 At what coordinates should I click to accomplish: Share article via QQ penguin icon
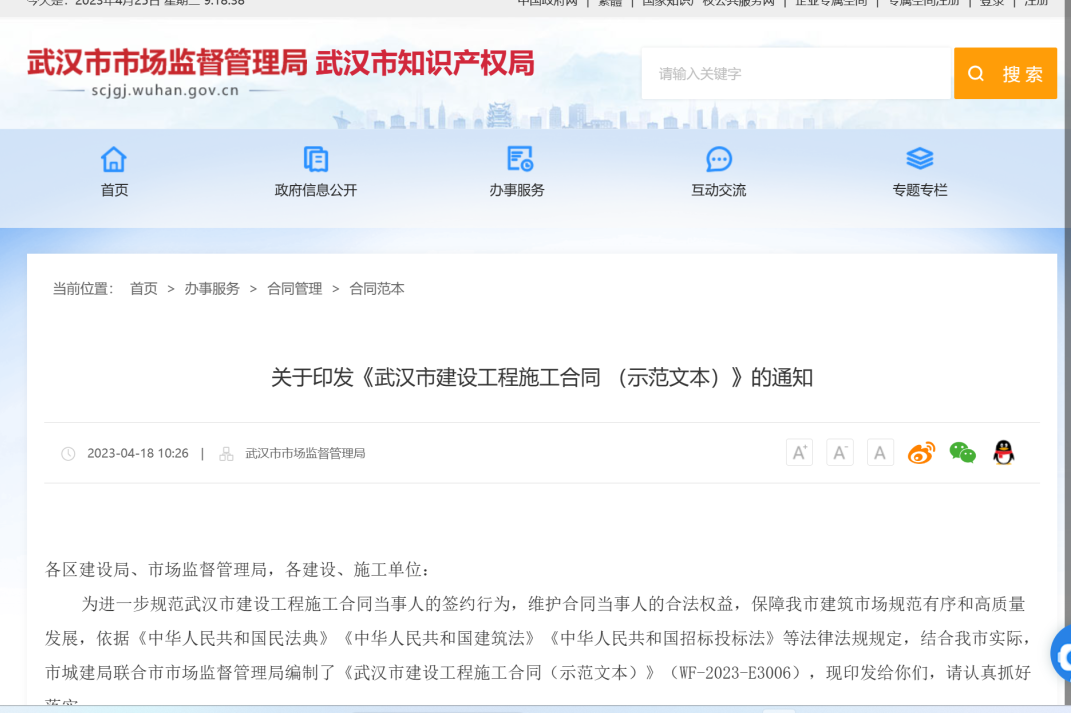pyautogui.click(x=1003, y=453)
